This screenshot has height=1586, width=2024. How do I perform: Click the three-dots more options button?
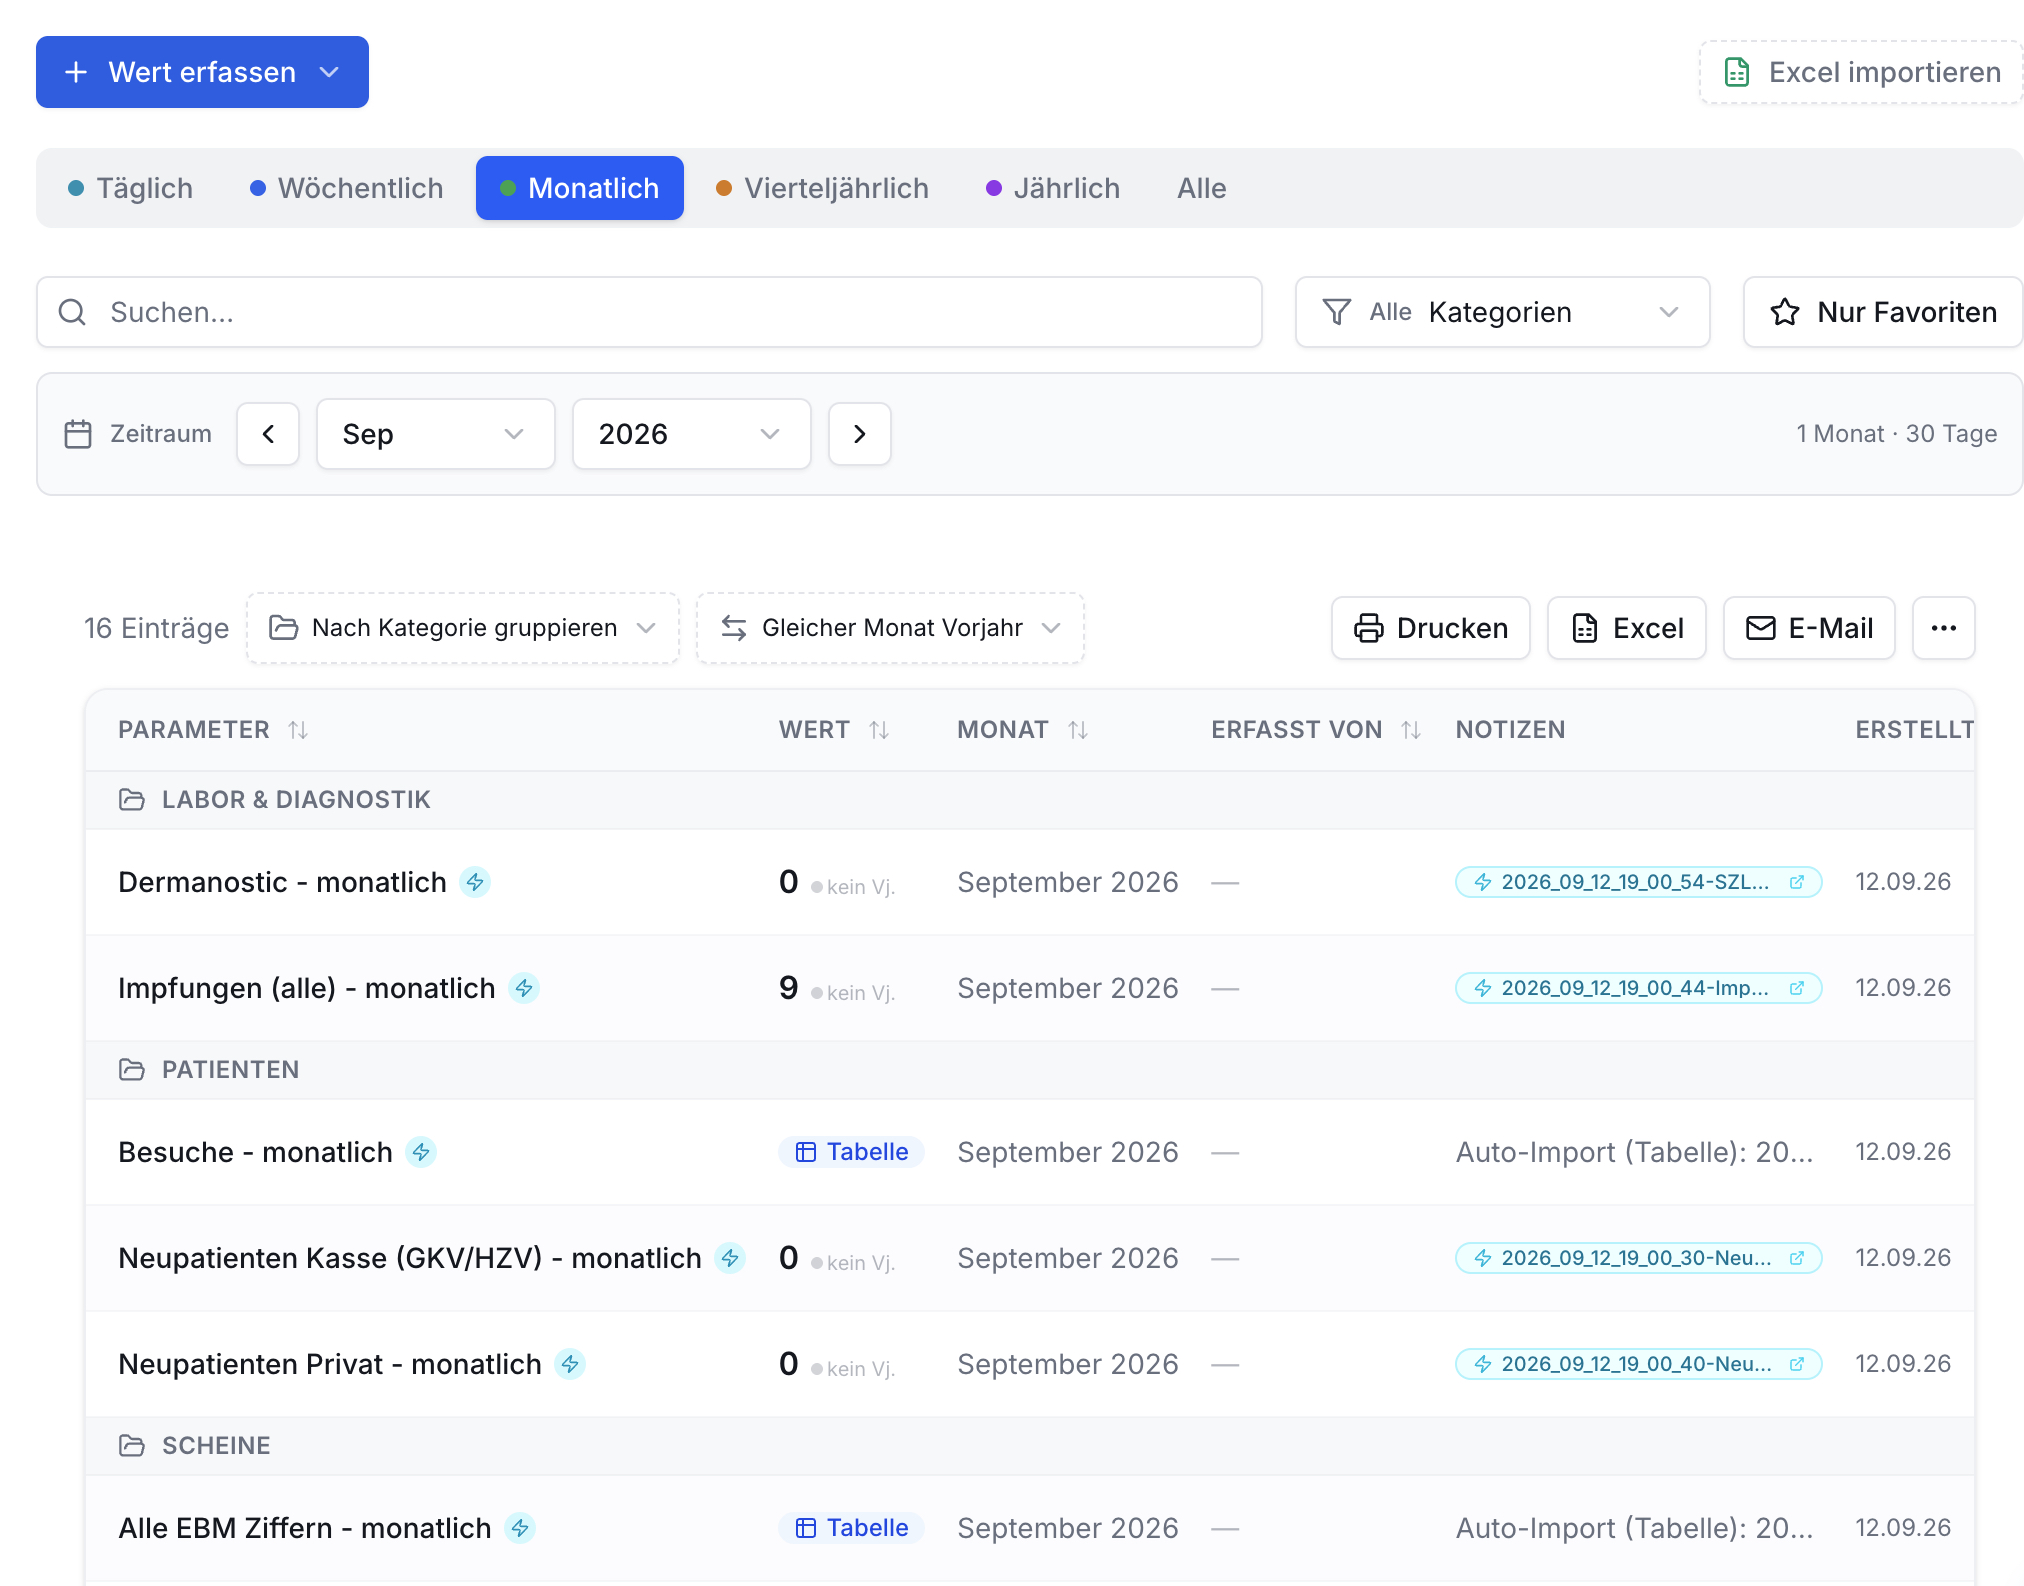pos(1944,628)
